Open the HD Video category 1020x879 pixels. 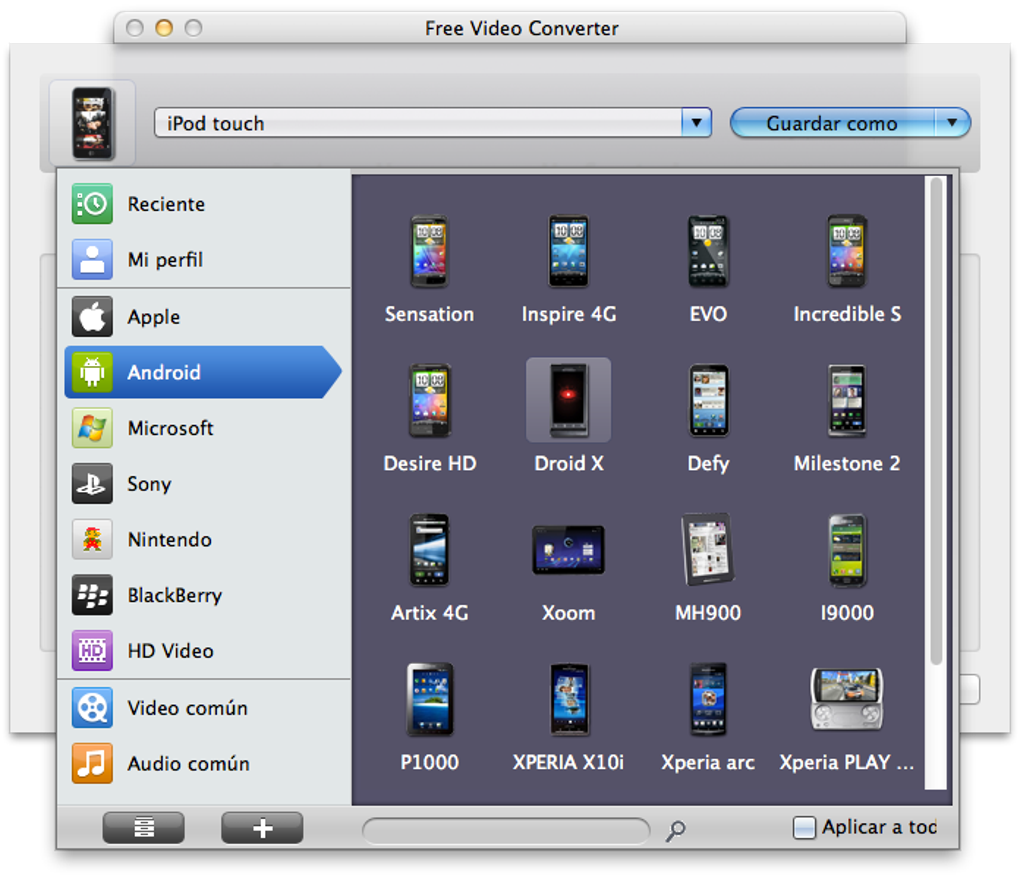coord(204,651)
